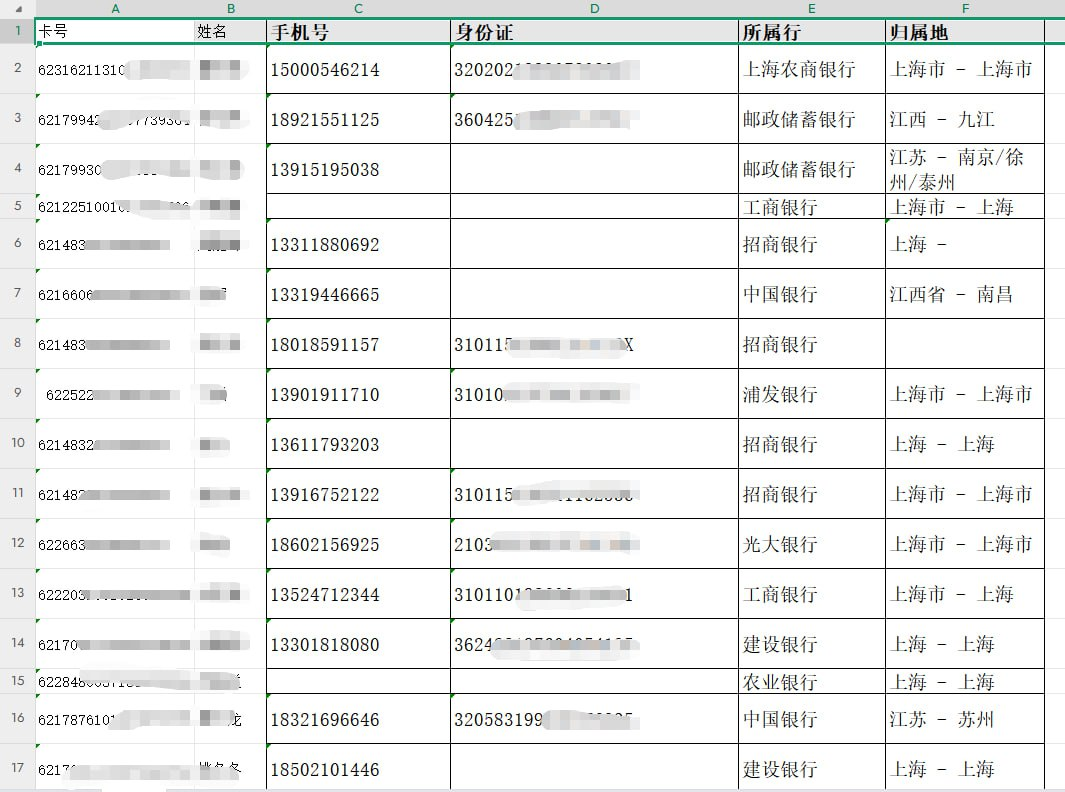The image size is (1065, 792).
Task: Select the column A header
Action: (x=115, y=8)
